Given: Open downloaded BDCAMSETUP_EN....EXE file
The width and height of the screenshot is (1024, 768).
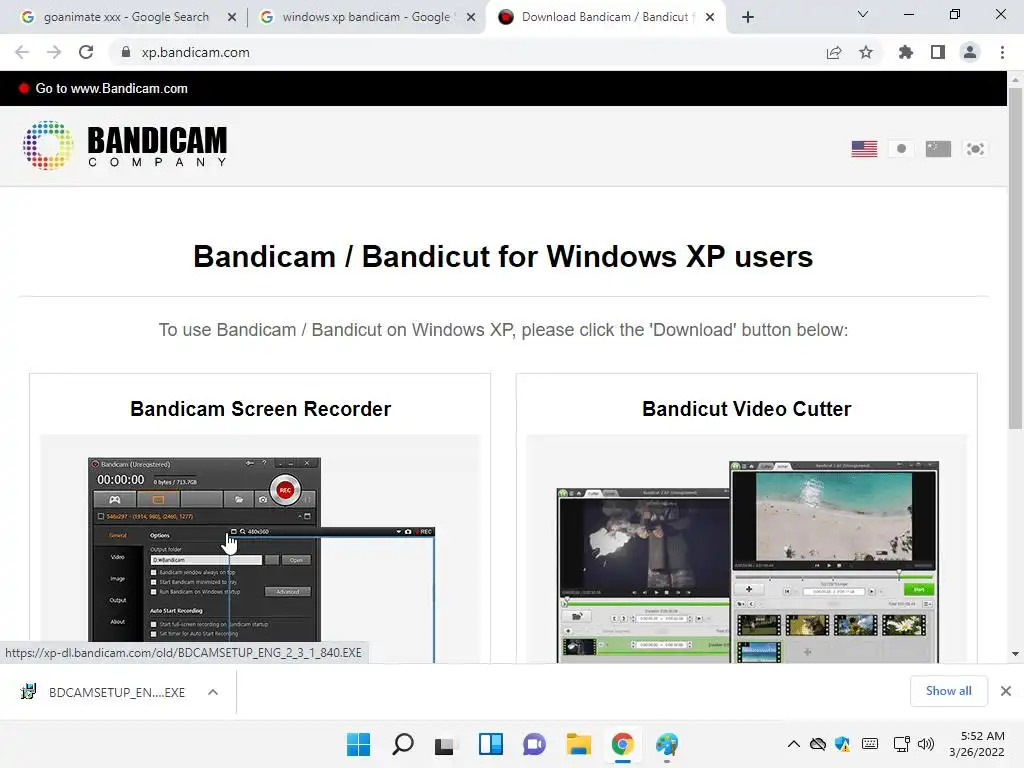Looking at the screenshot, I should (x=103, y=692).
